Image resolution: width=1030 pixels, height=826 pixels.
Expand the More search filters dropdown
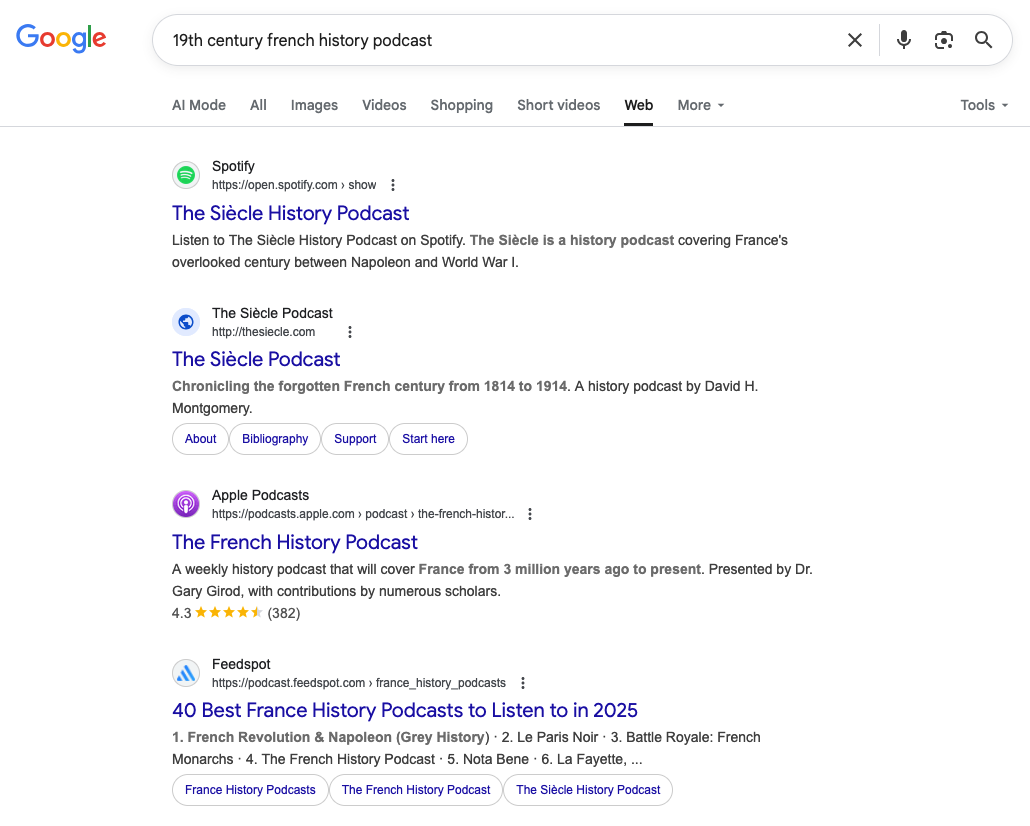pos(700,105)
